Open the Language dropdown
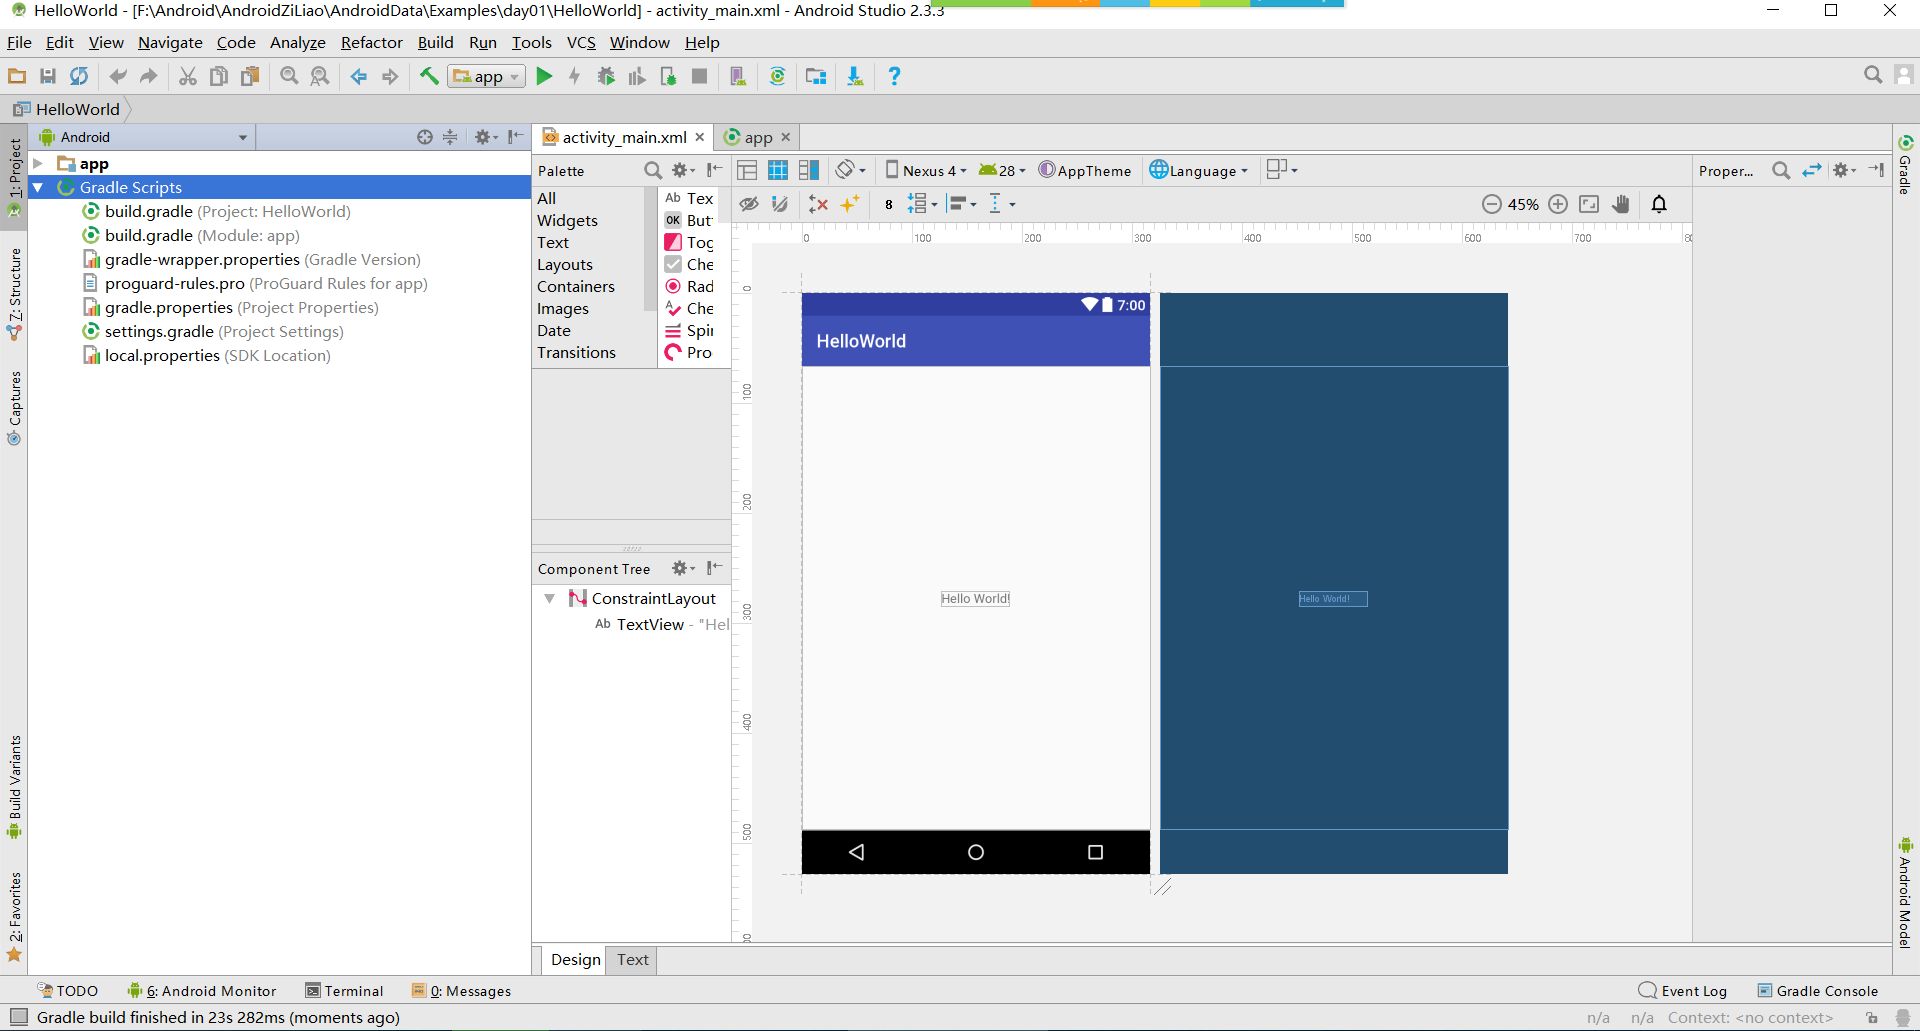 pos(1199,170)
